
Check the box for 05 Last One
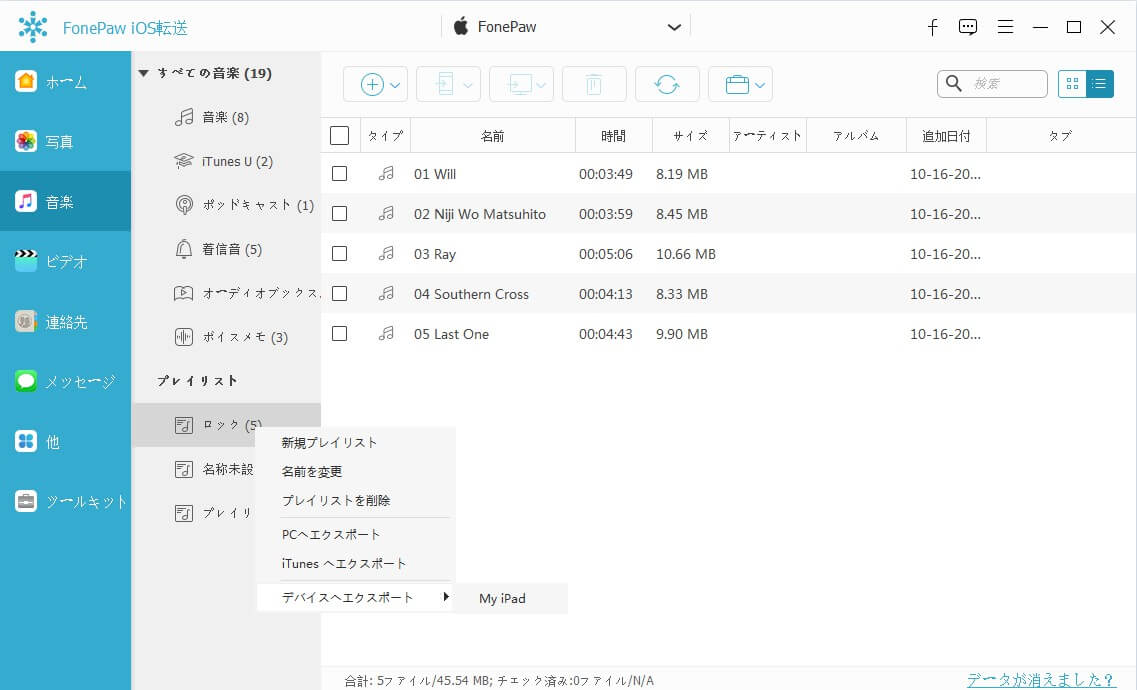point(339,333)
